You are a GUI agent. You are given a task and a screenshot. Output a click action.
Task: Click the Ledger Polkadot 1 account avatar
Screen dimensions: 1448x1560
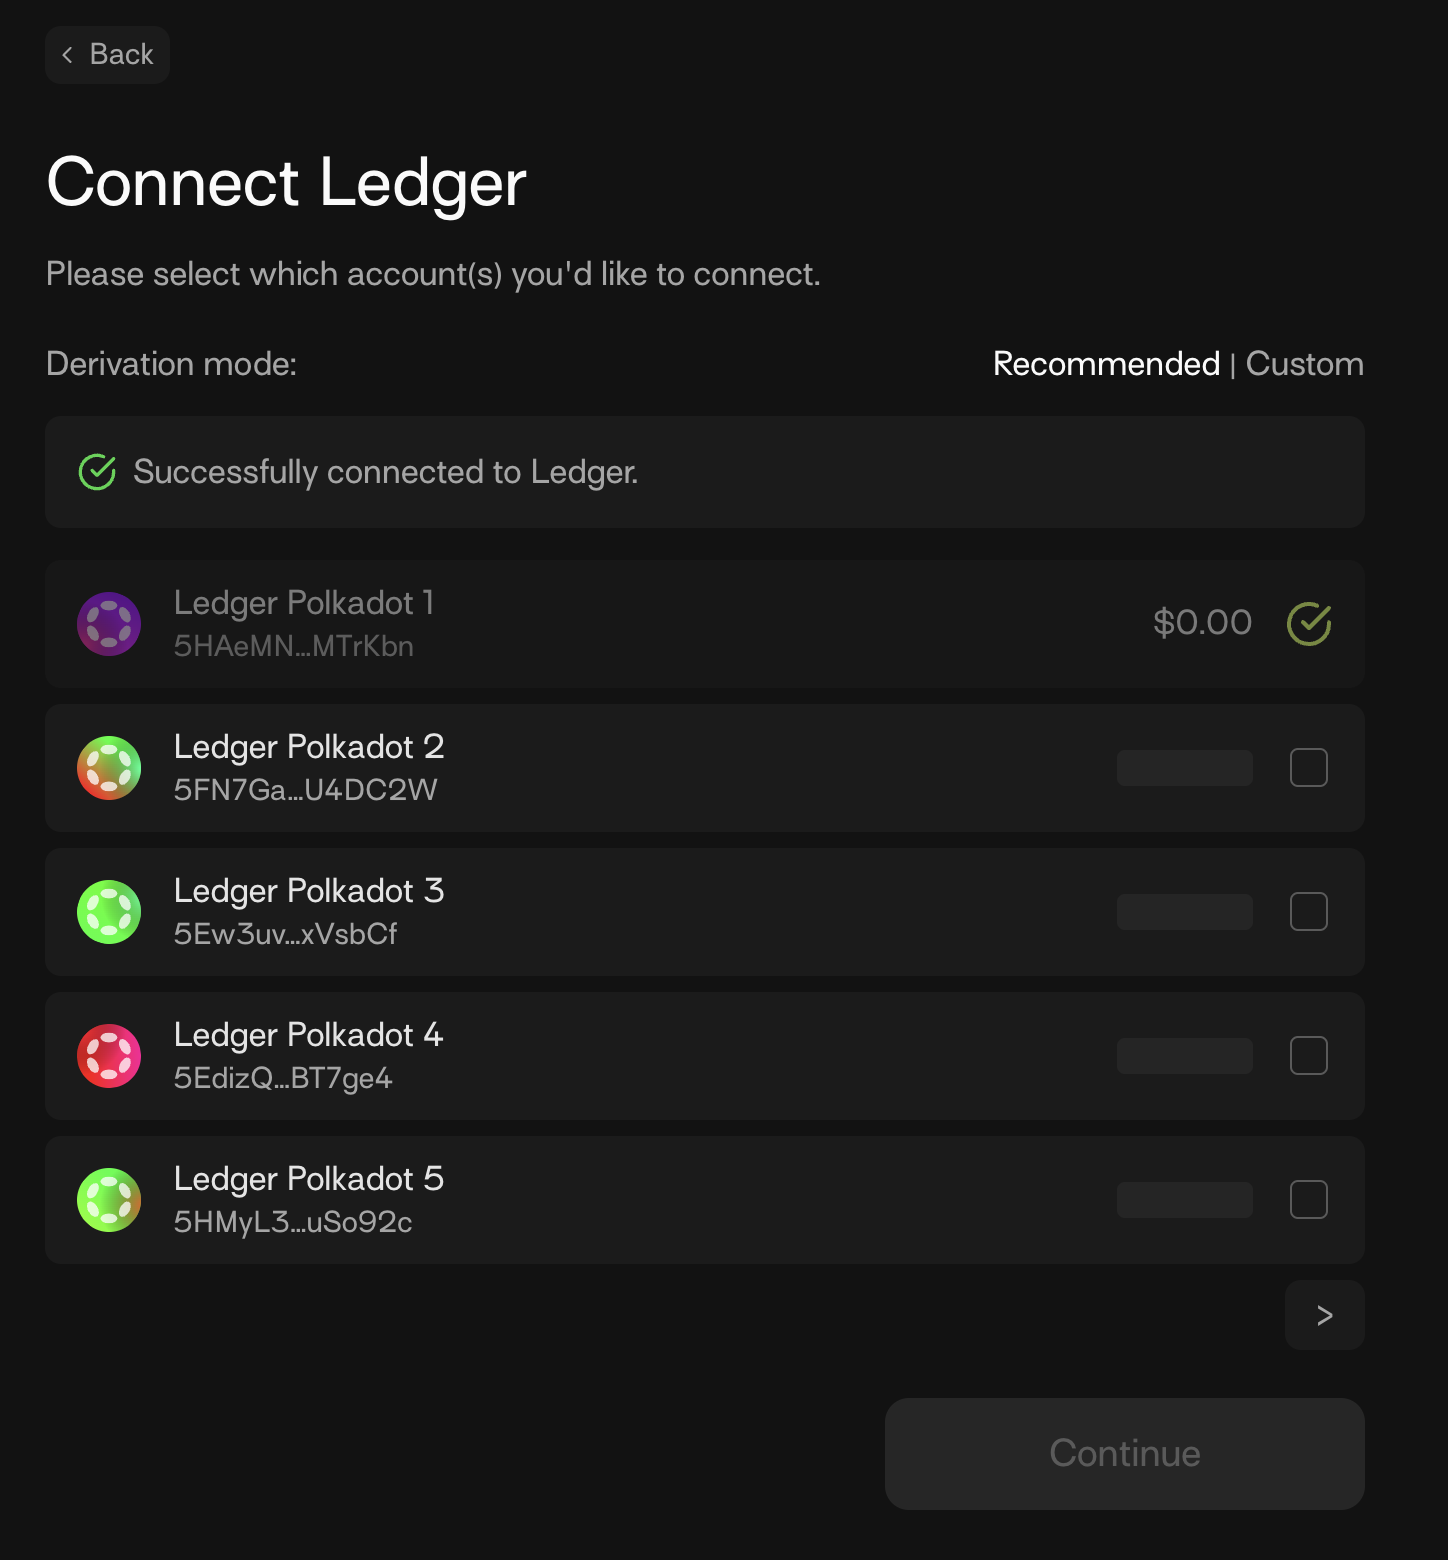109,623
